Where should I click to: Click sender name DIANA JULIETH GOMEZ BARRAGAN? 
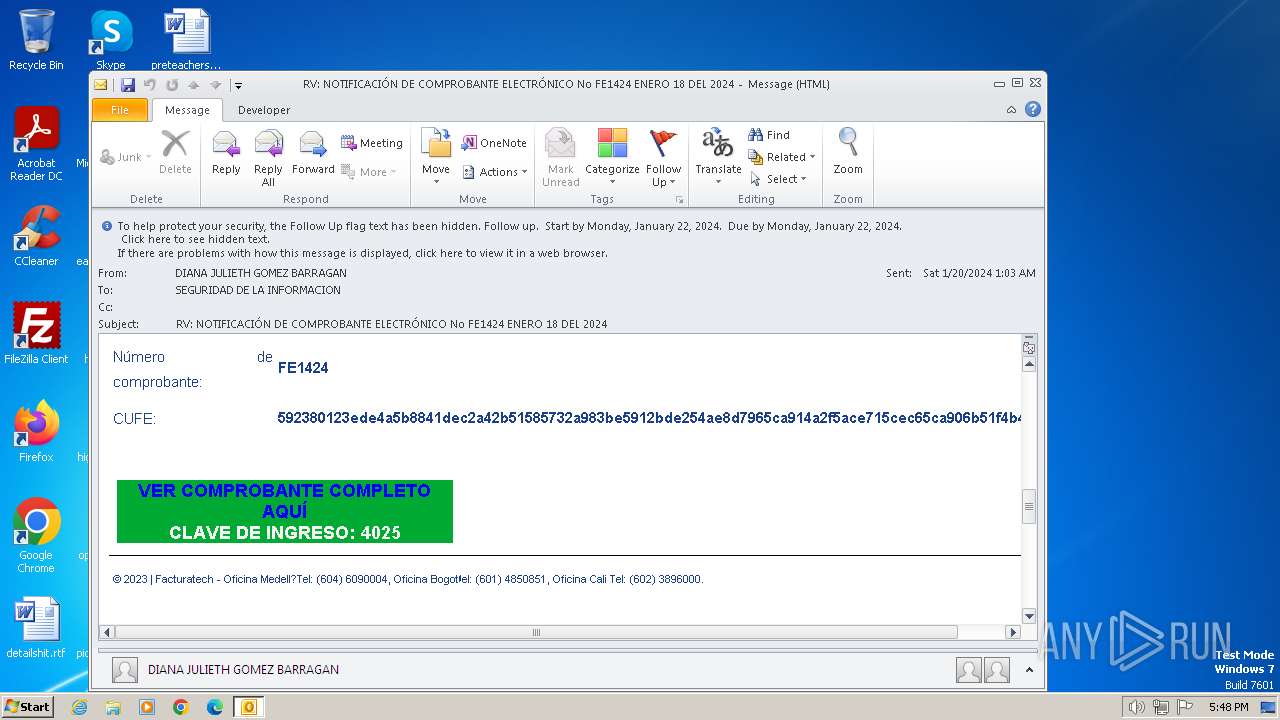point(261,273)
